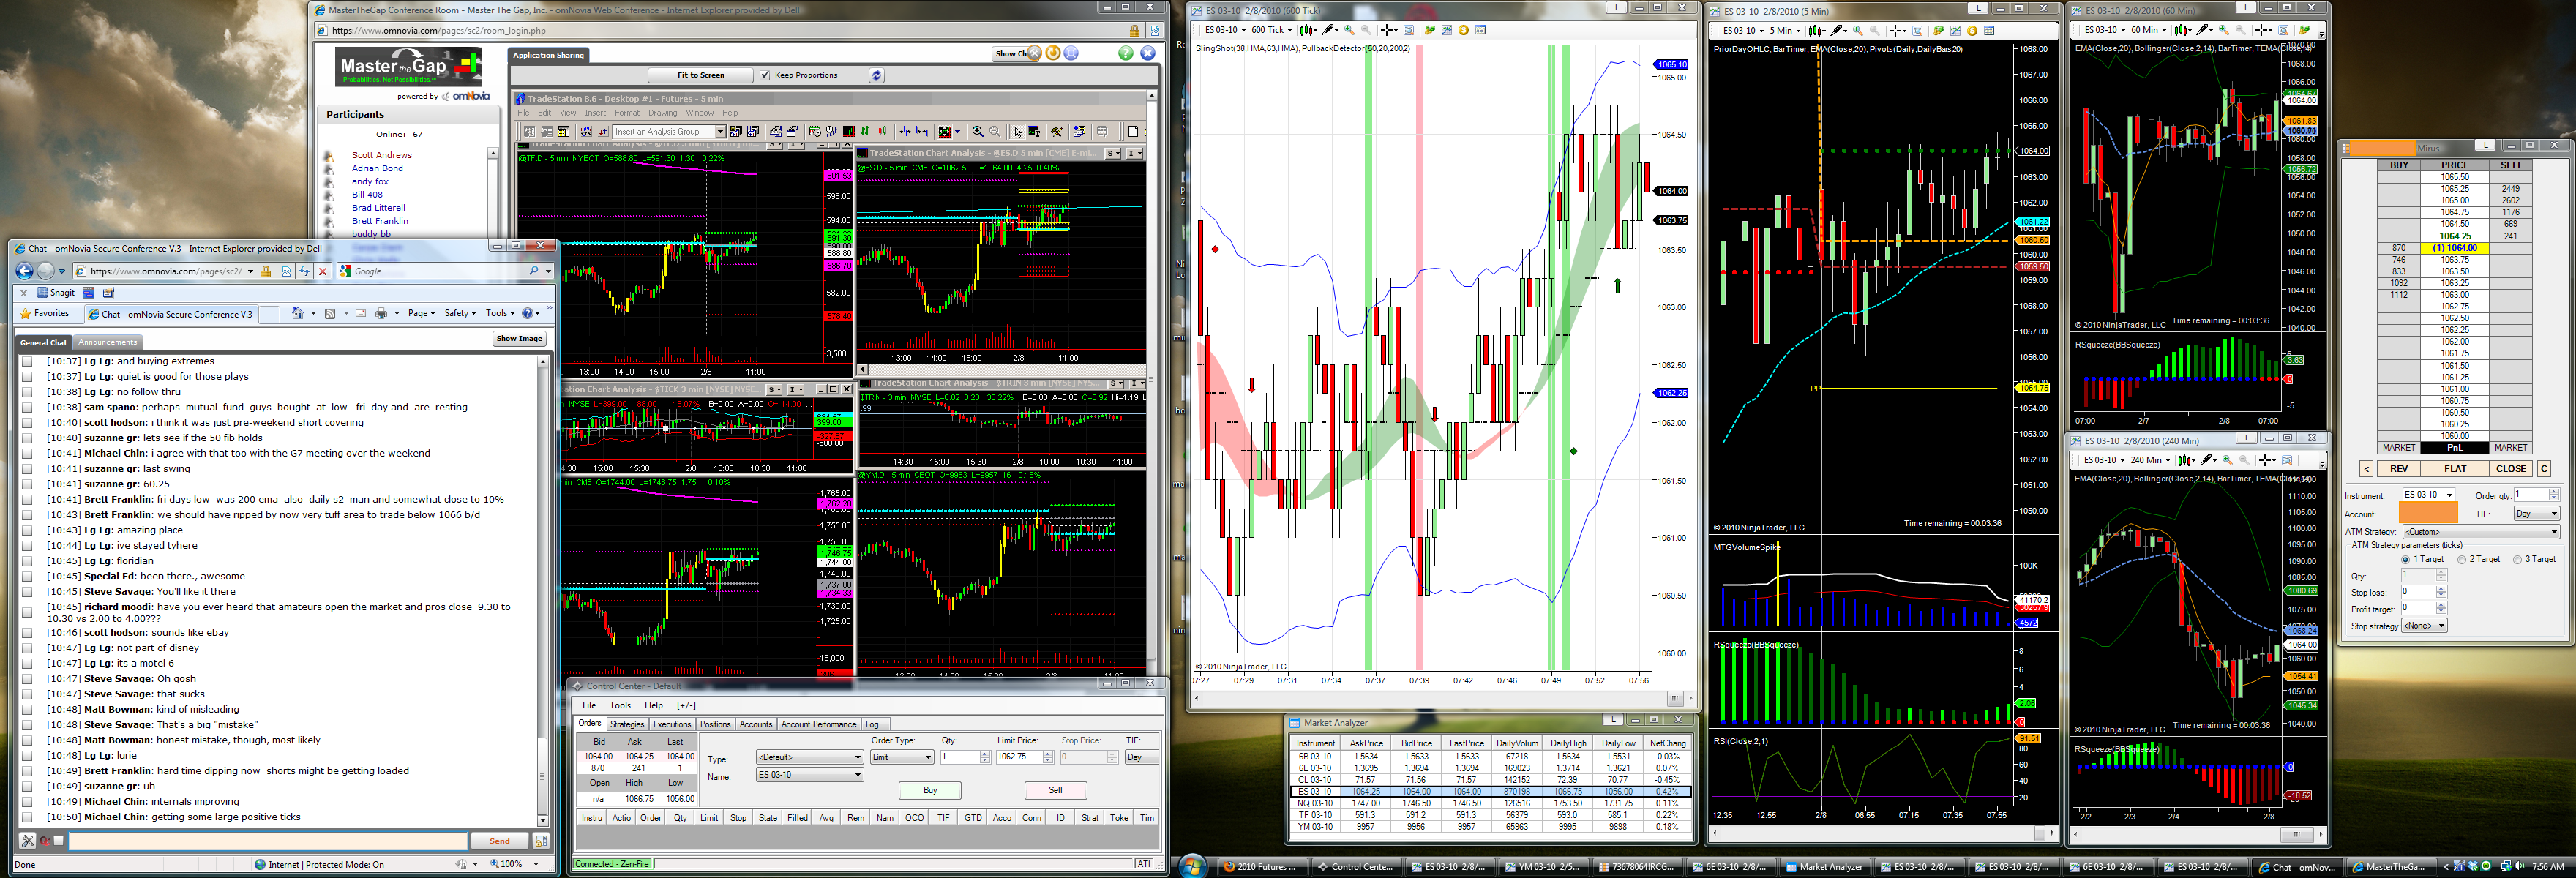Check box beside 'sounds like ebay' chat message
This screenshot has width=2576, height=878.
28,633
